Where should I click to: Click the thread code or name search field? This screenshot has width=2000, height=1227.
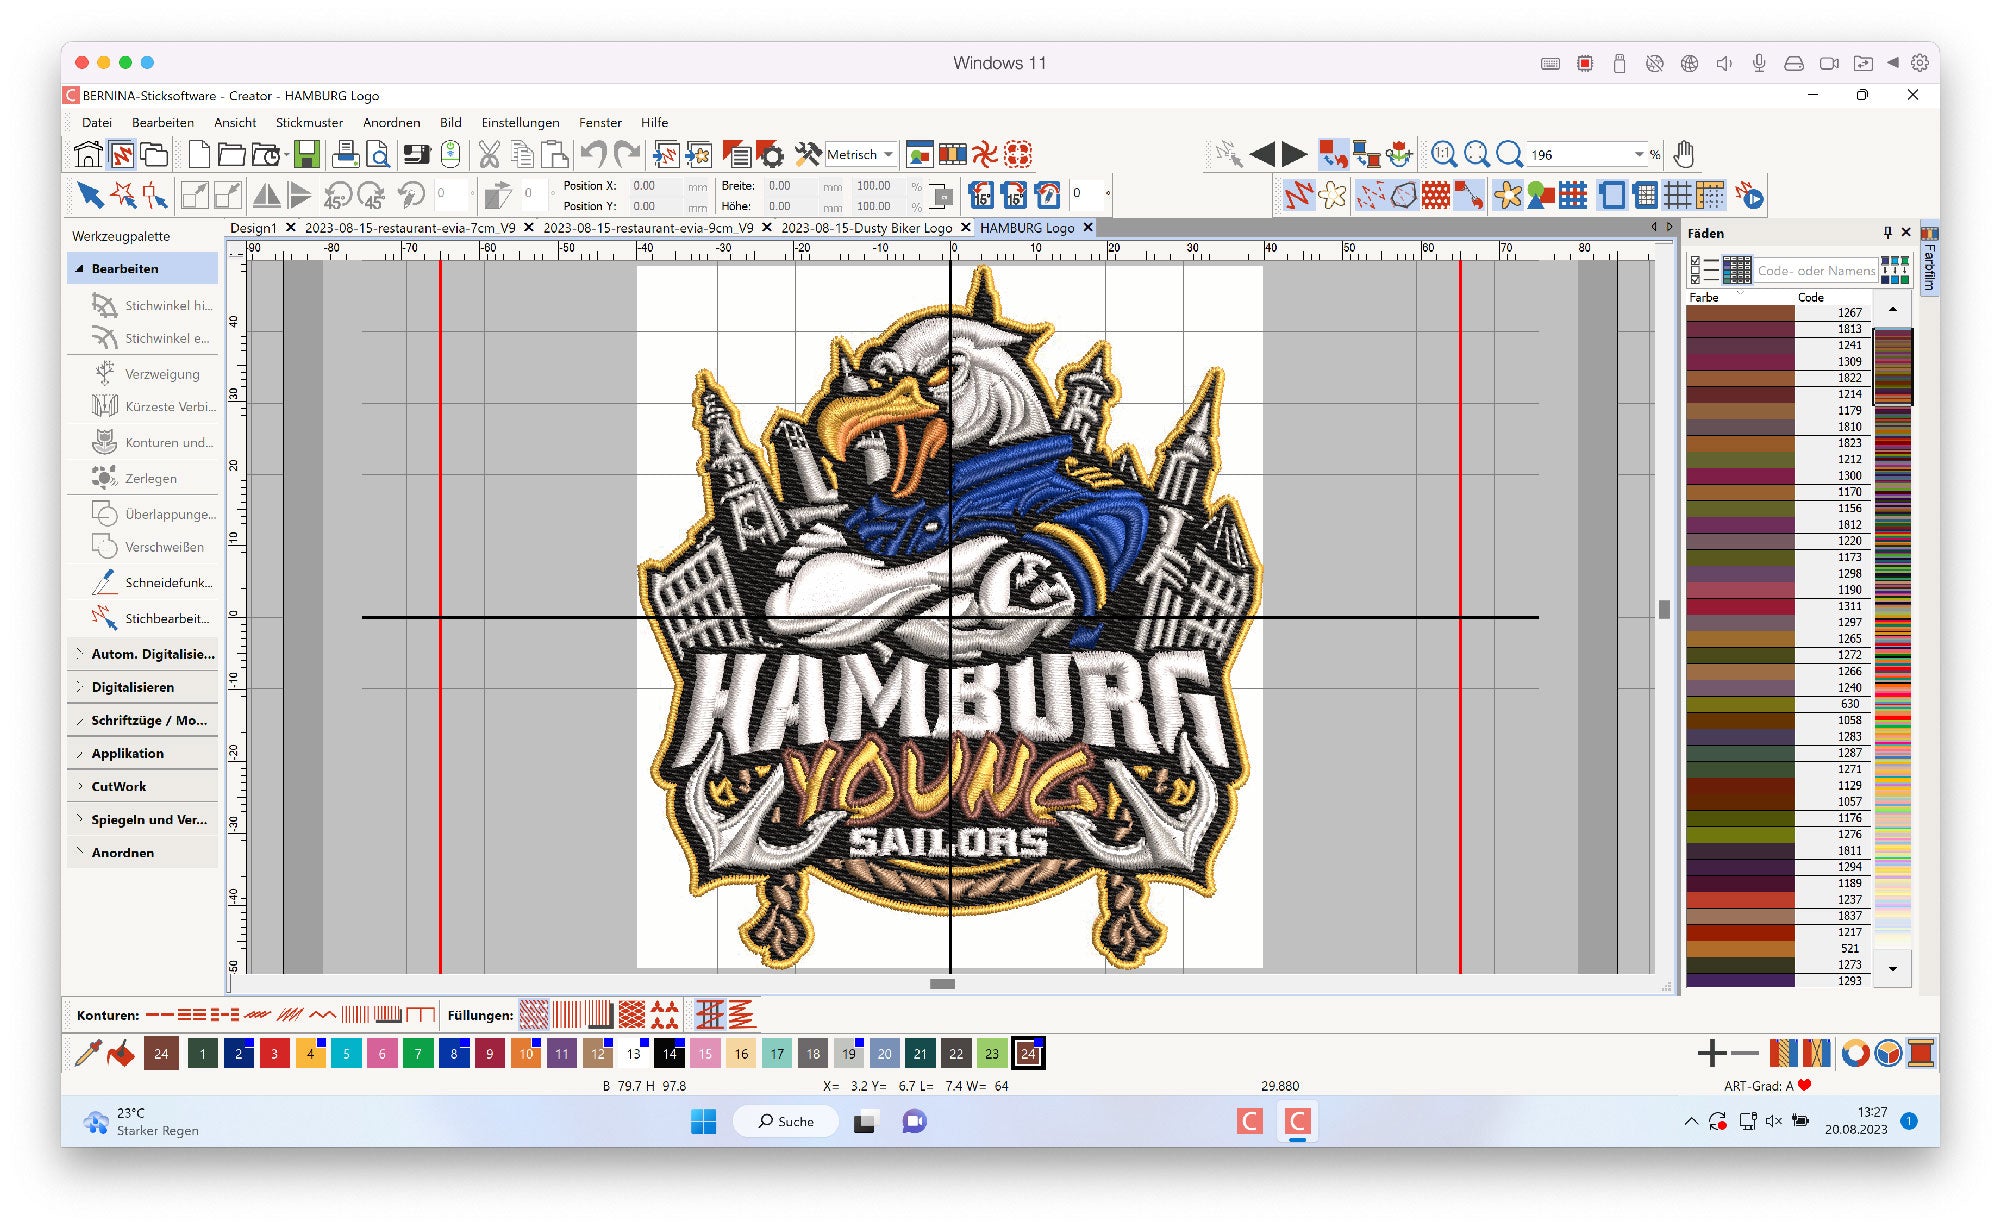pos(1816,270)
